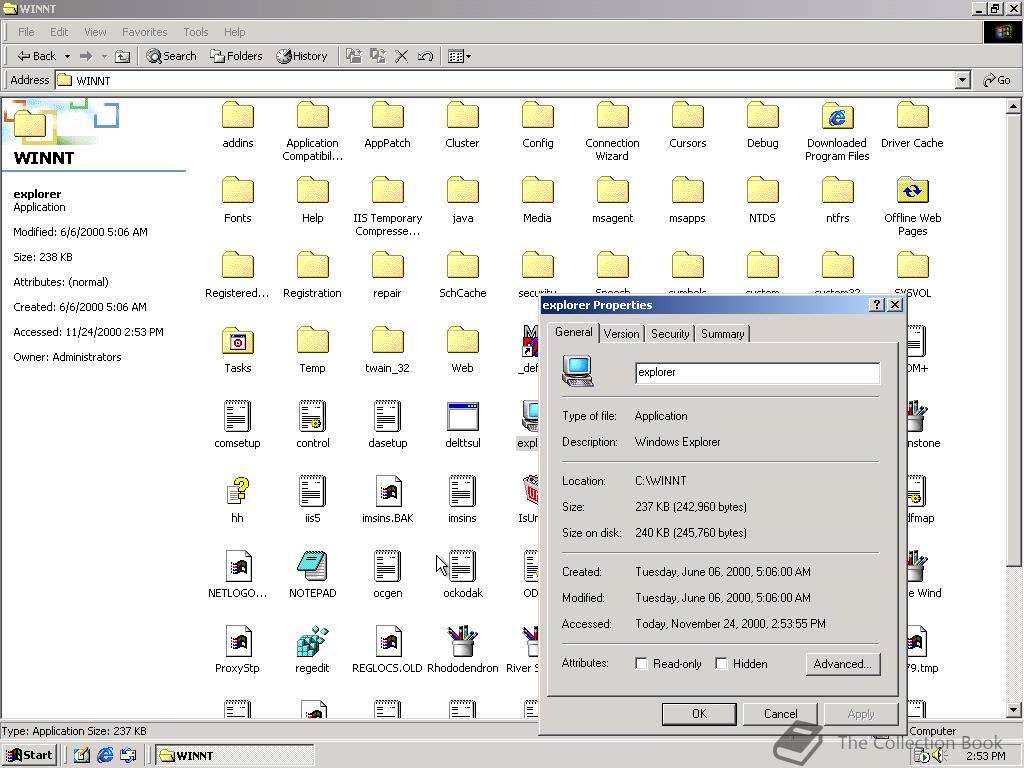This screenshot has height=768, width=1024.
Task: Open the View menu
Action: pyautogui.click(x=95, y=32)
